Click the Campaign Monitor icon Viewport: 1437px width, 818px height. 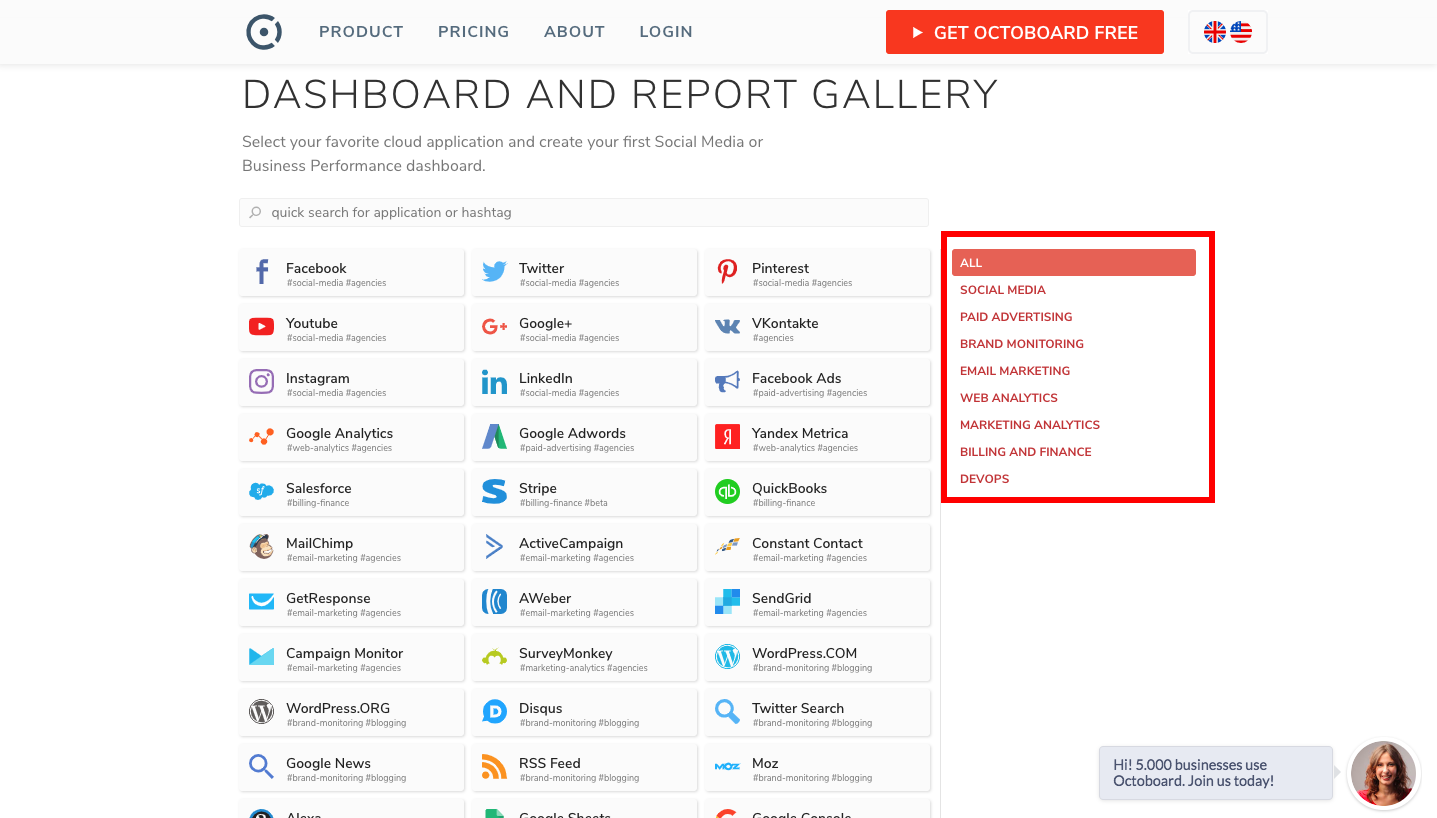[x=261, y=657]
